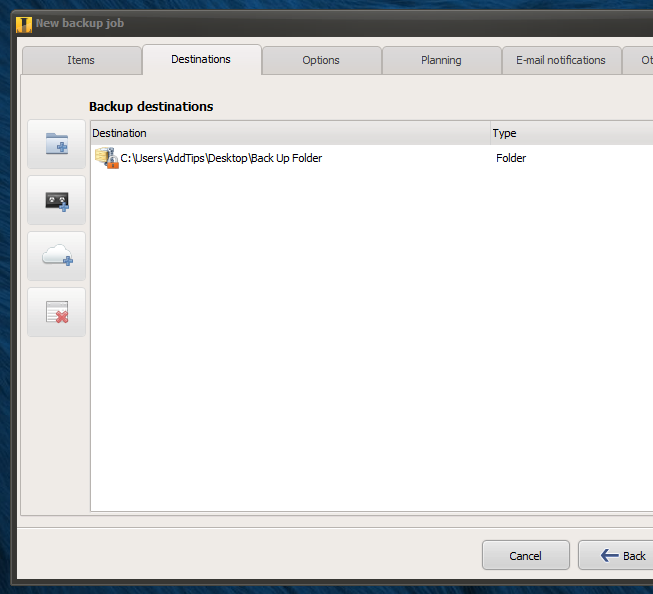653x594 pixels.
Task: Click the add folder destination icon
Action: coord(57,144)
